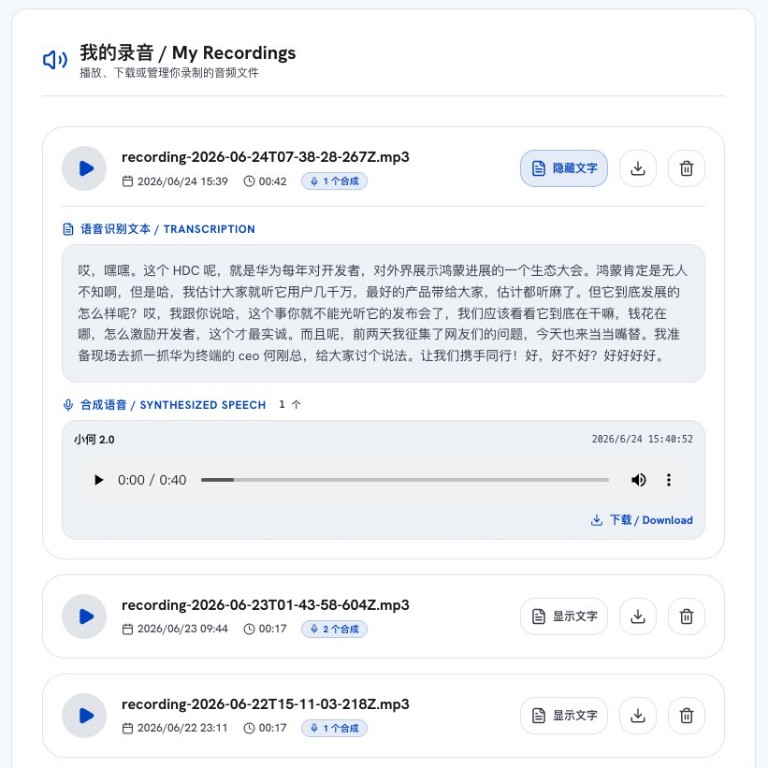Delete the 2026-06-24T07-38-28 recording
Screen dimensions: 768x768
(x=686, y=168)
